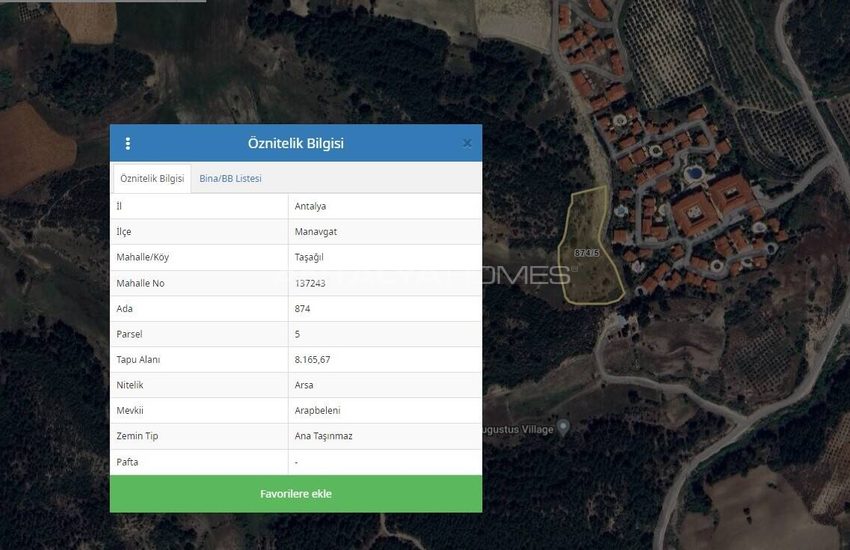This screenshot has width=850, height=550.
Task: Select the Mevkii value Arapbeleni
Action: click(x=317, y=411)
